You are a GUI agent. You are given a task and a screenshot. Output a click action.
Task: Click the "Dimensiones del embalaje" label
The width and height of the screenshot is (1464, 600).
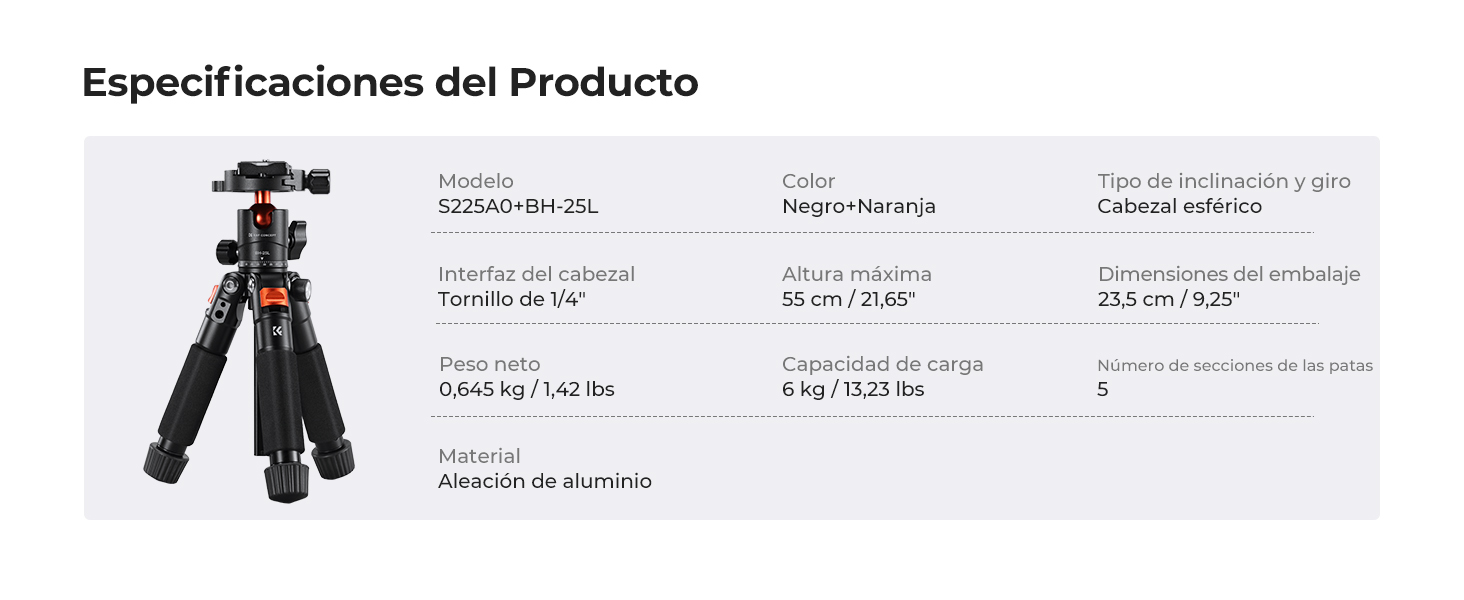(x=1229, y=274)
